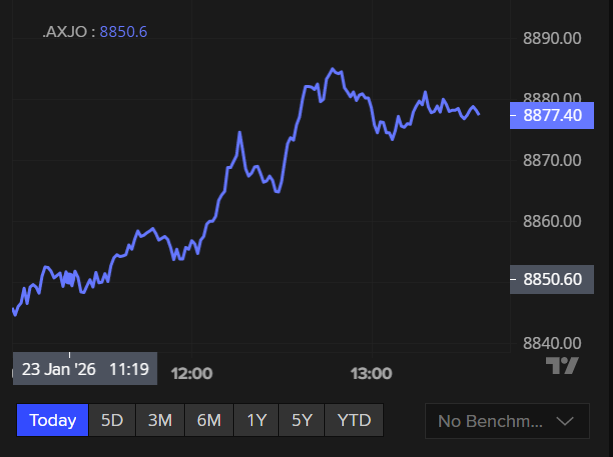Screen dimensions: 613x457
Task: Click the 13:00 time axis label
Action: 370,373
